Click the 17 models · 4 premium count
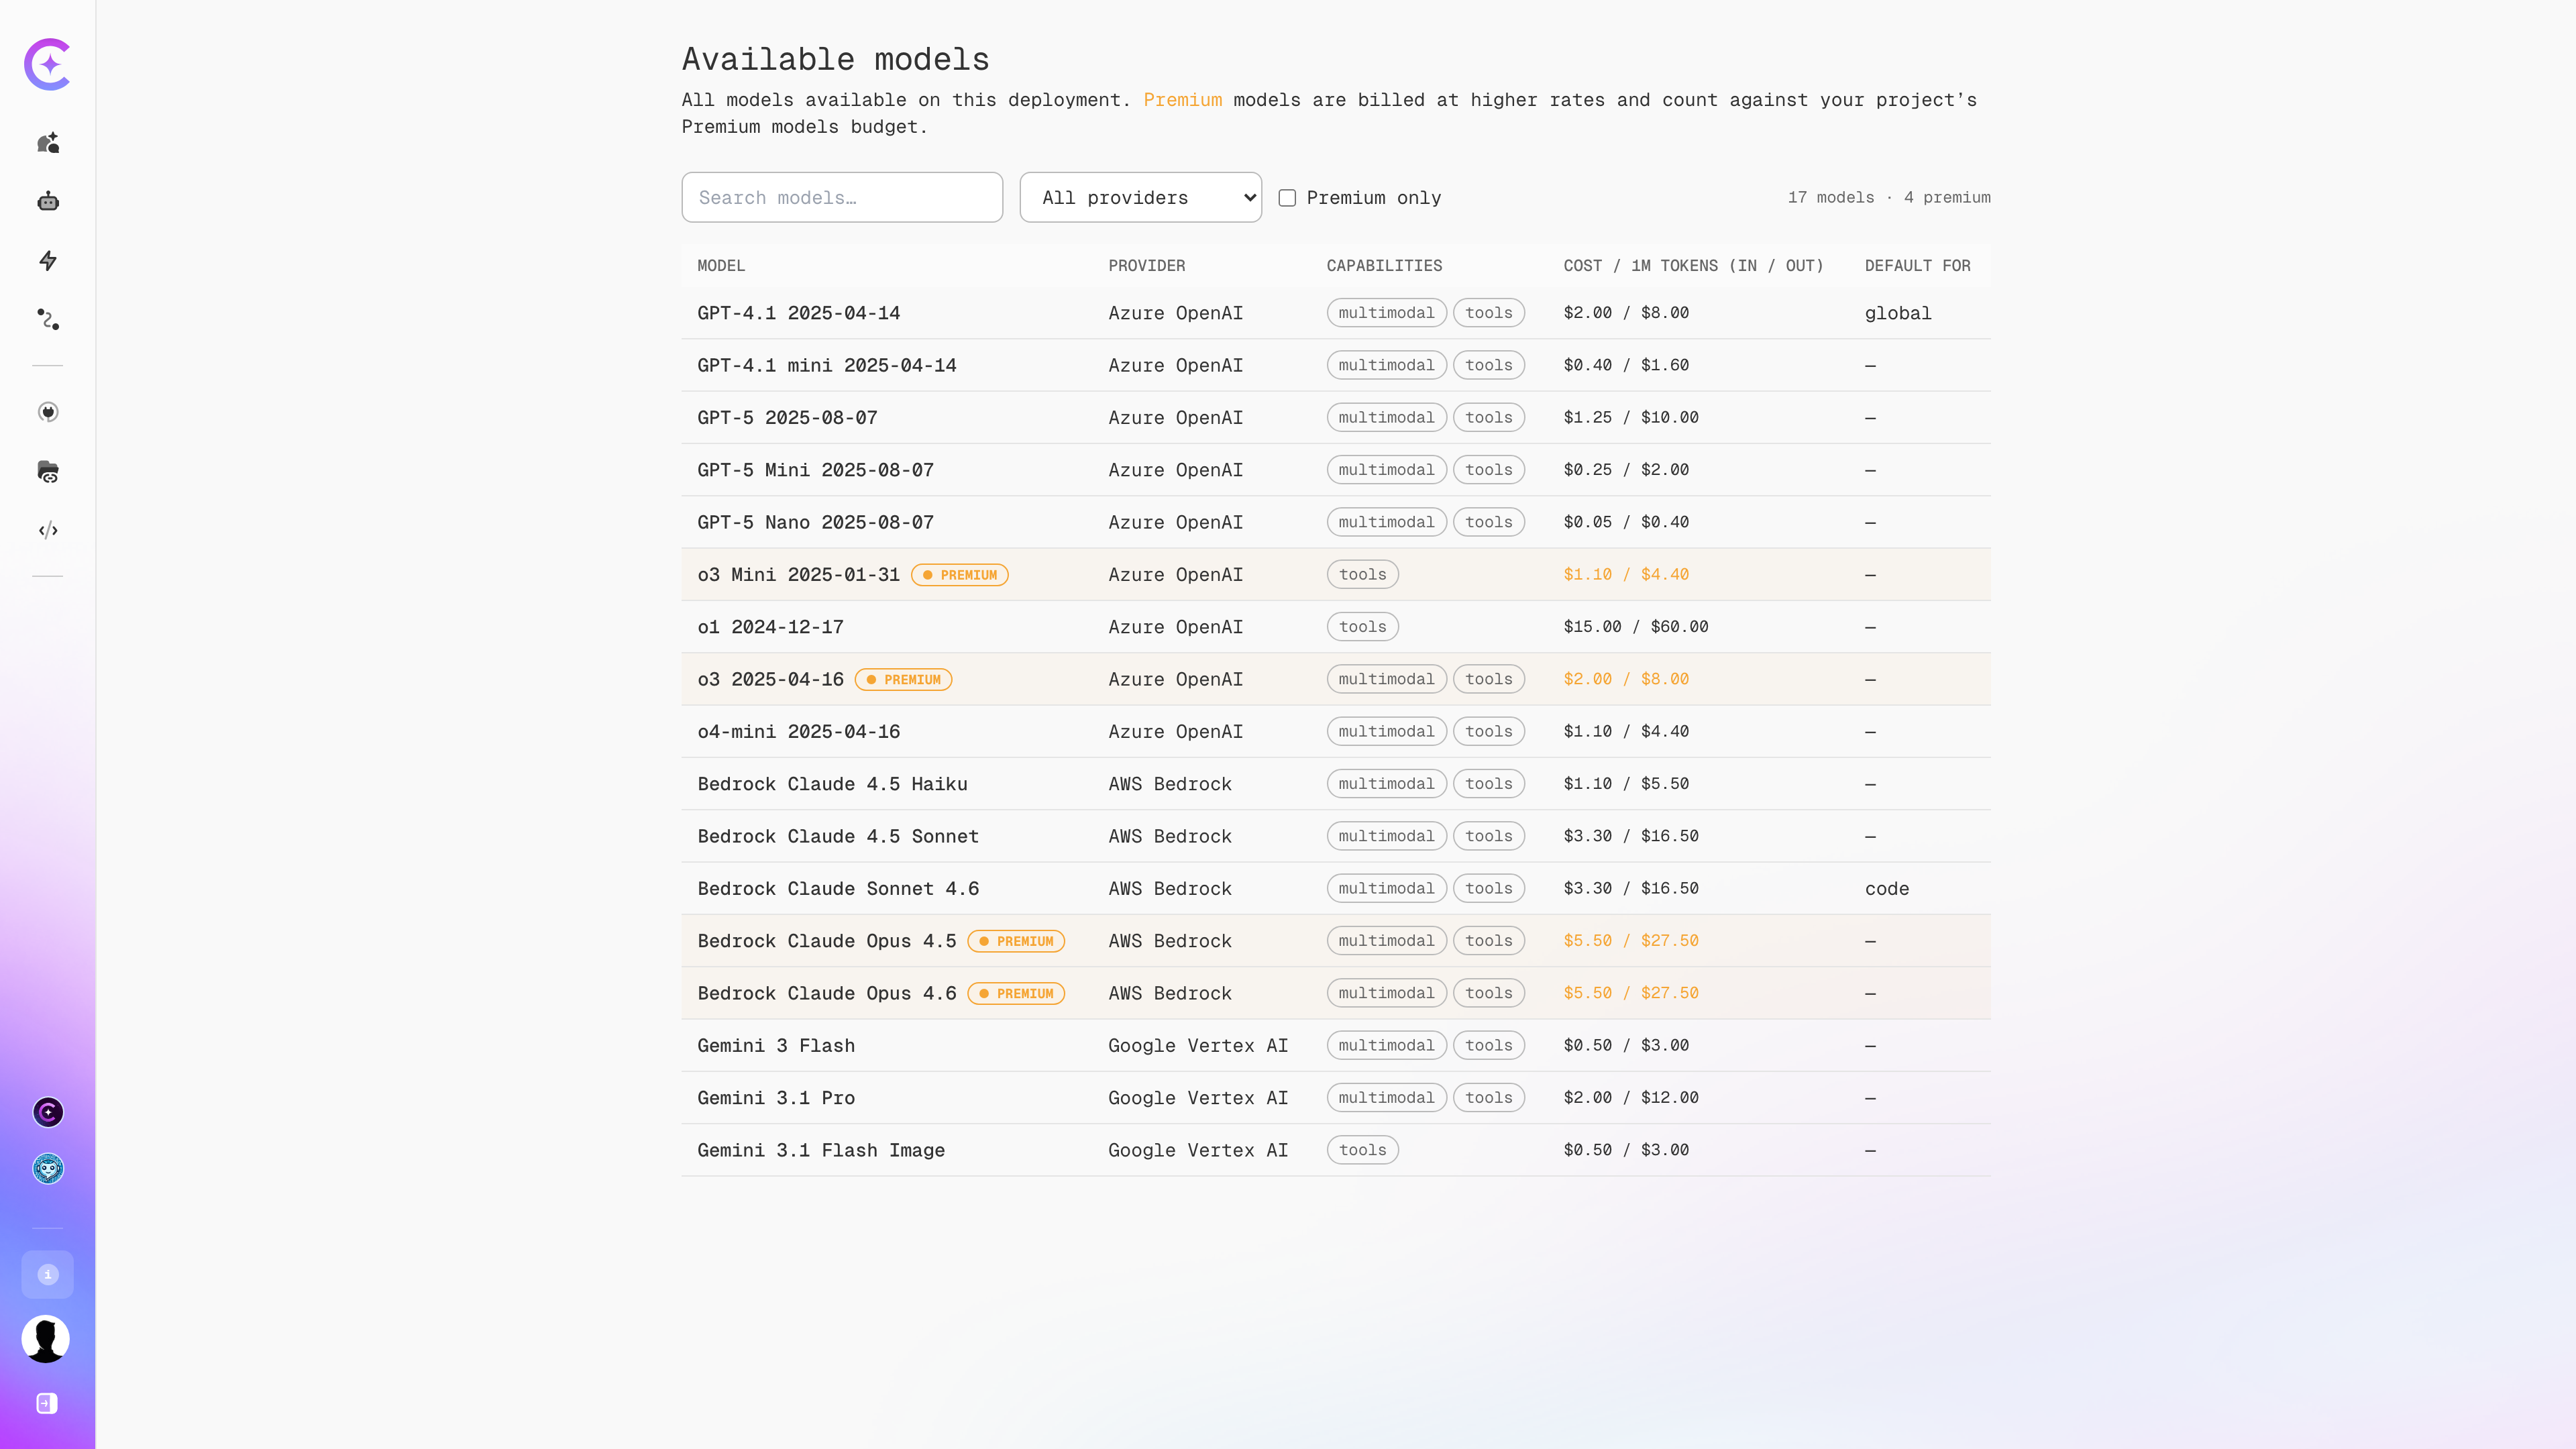This screenshot has height=1449, width=2576. click(x=1889, y=198)
